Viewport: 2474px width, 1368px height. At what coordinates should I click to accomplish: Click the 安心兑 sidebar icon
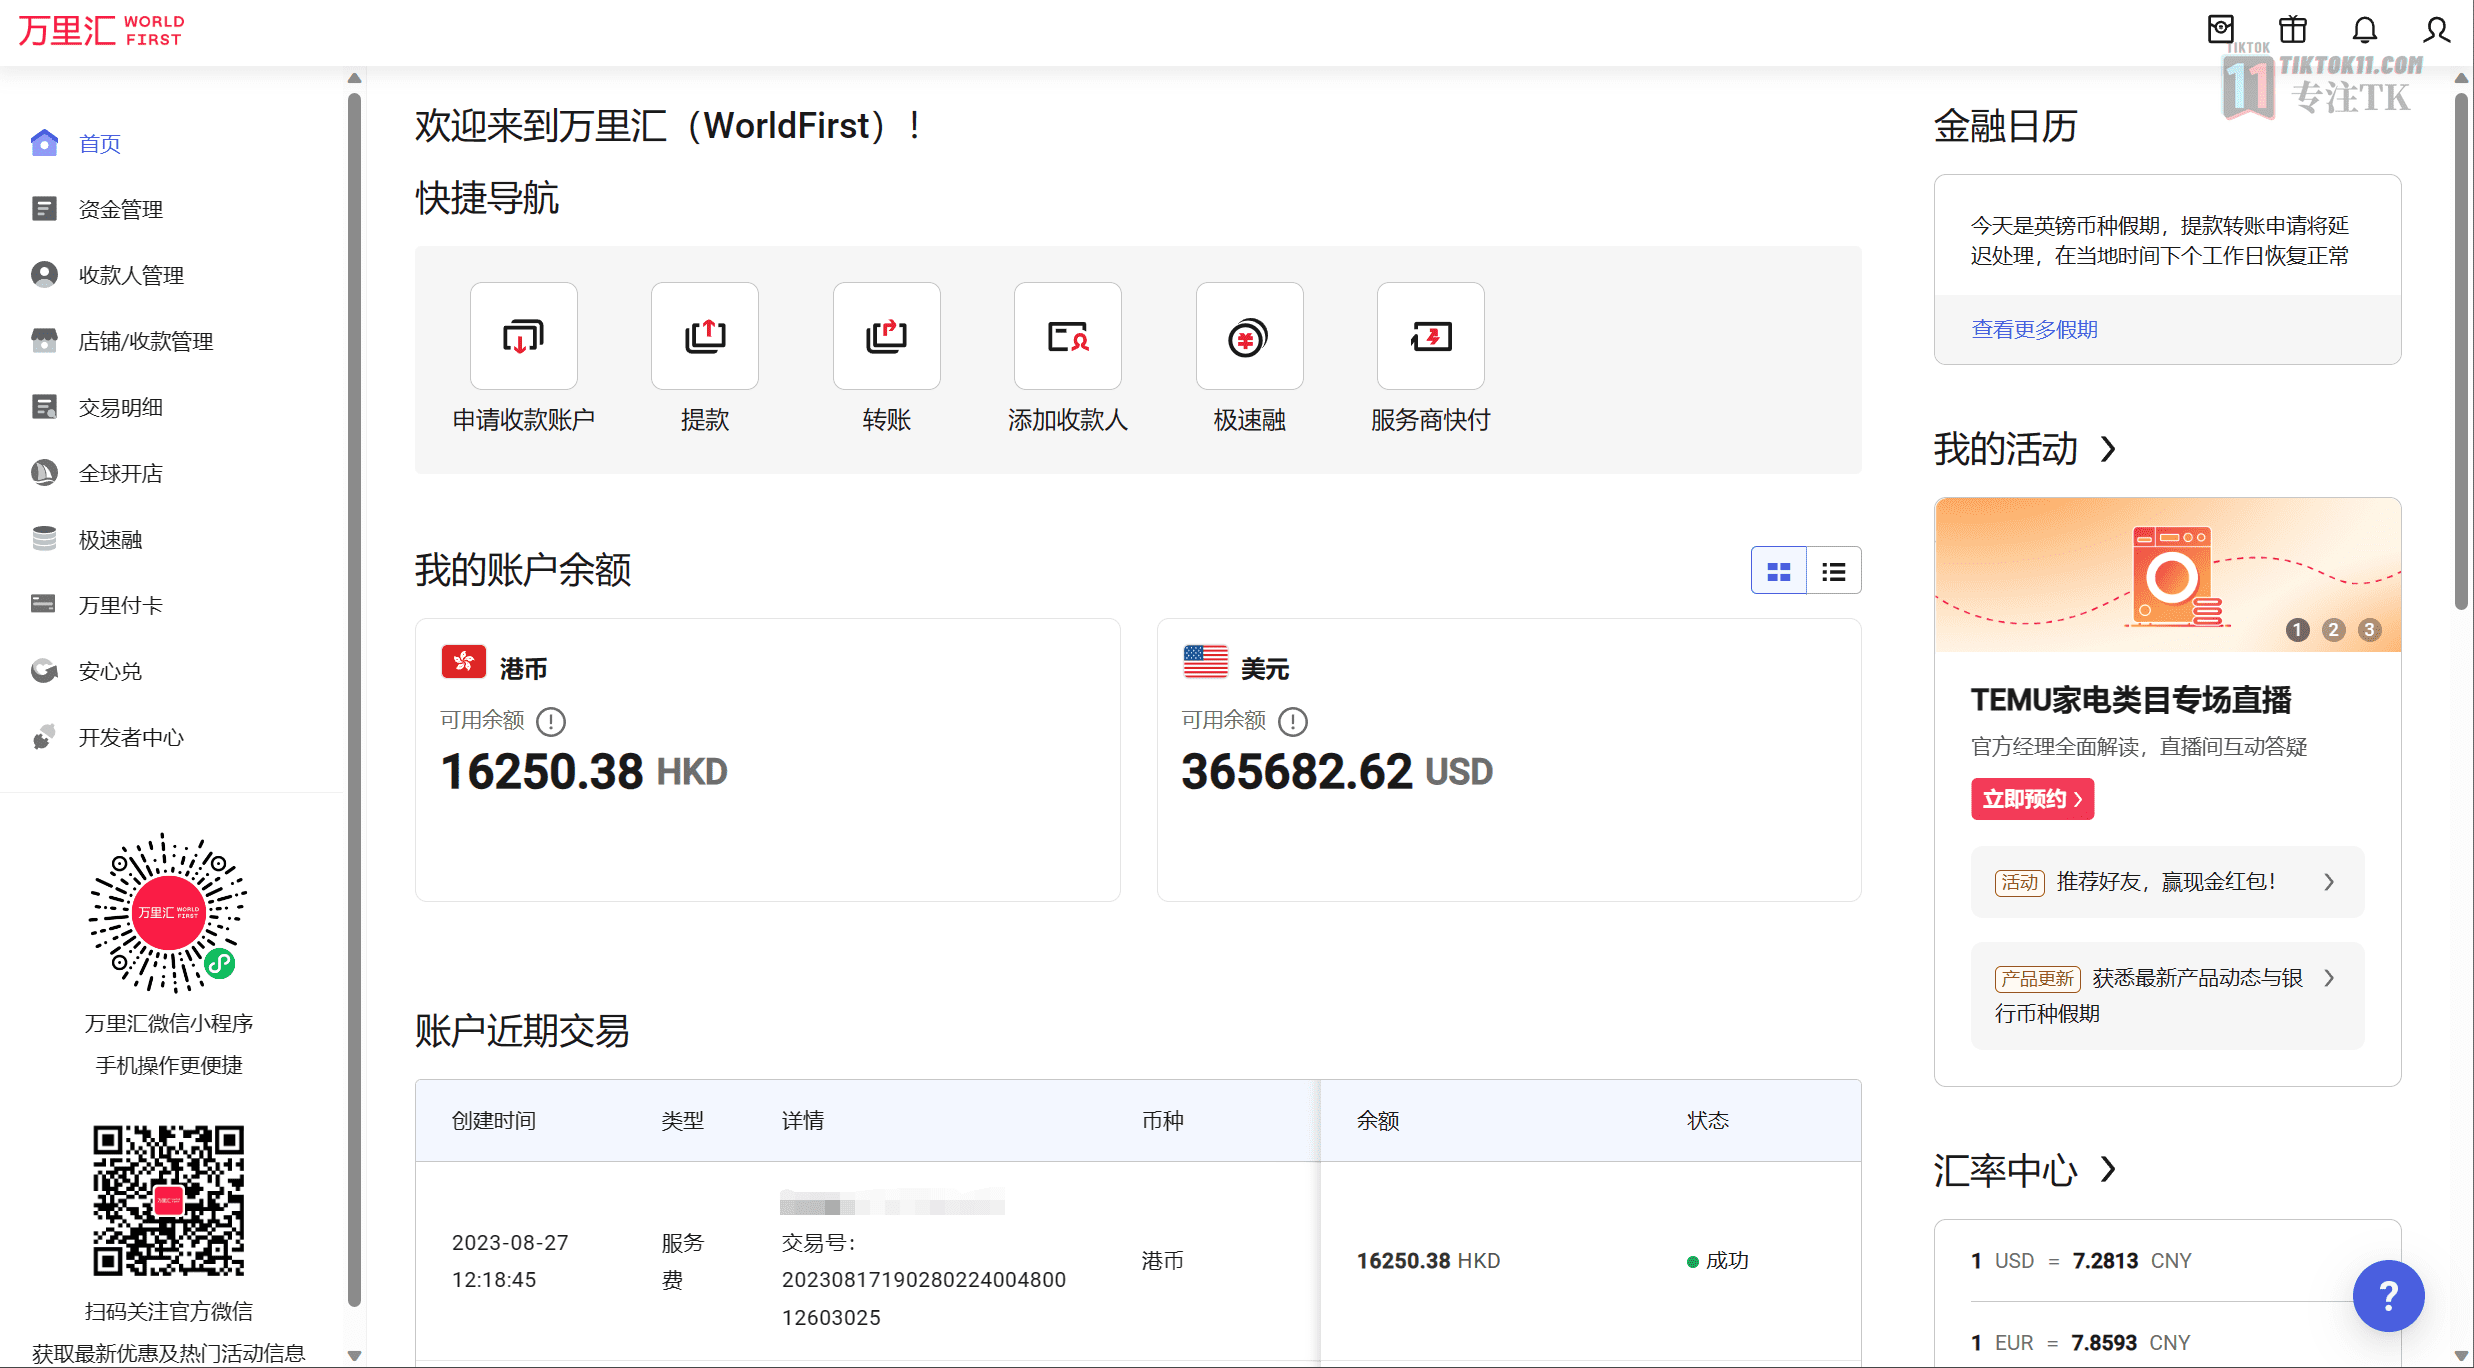tap(44, 671)
